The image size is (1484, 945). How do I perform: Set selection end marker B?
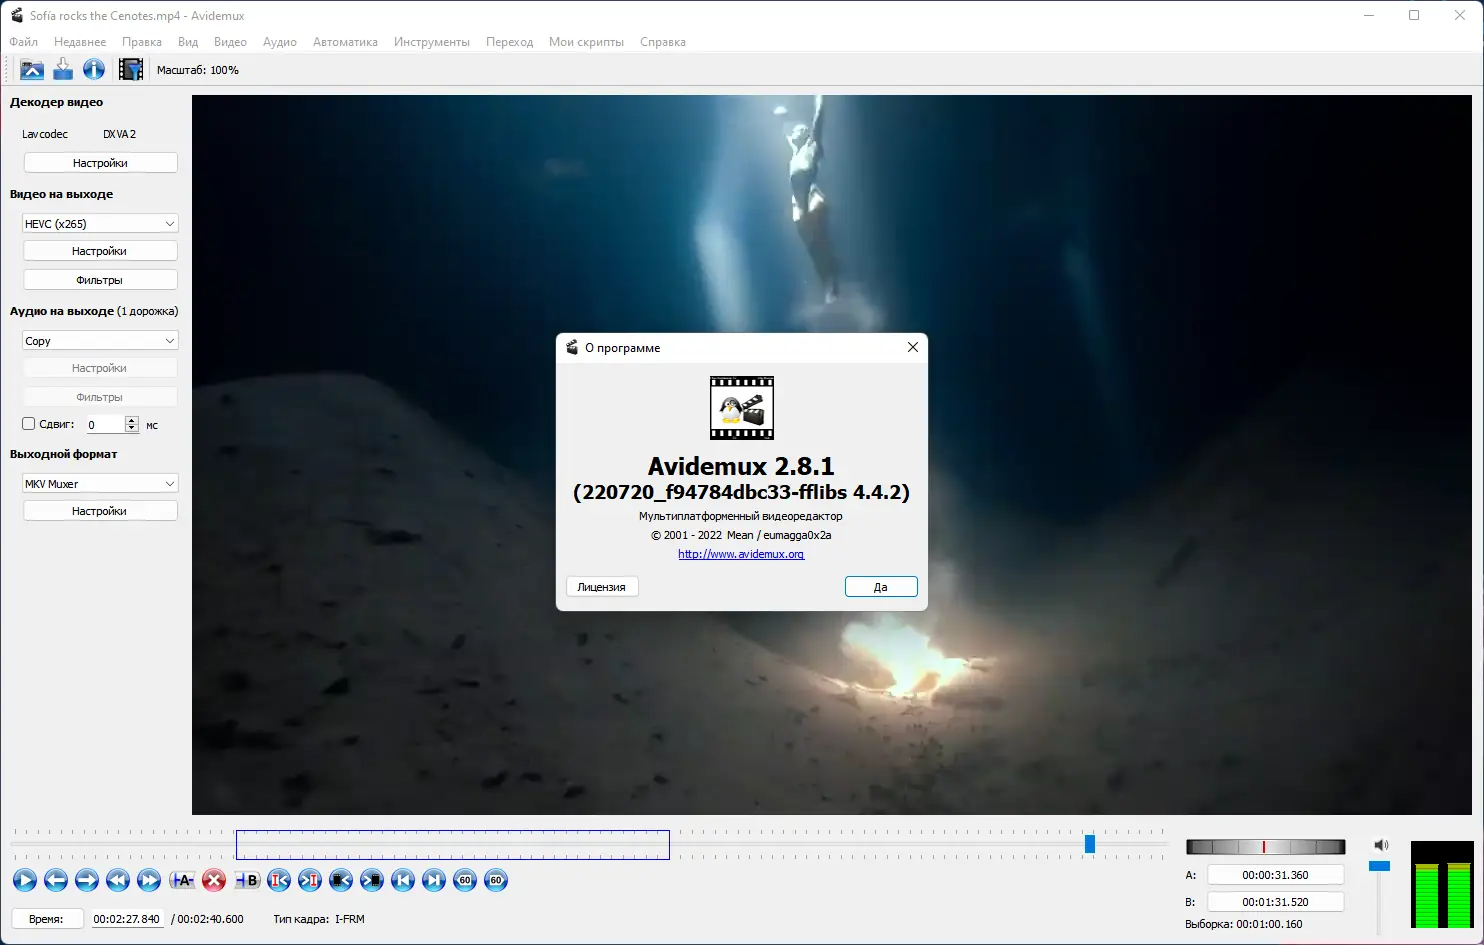tap(245, 880)
